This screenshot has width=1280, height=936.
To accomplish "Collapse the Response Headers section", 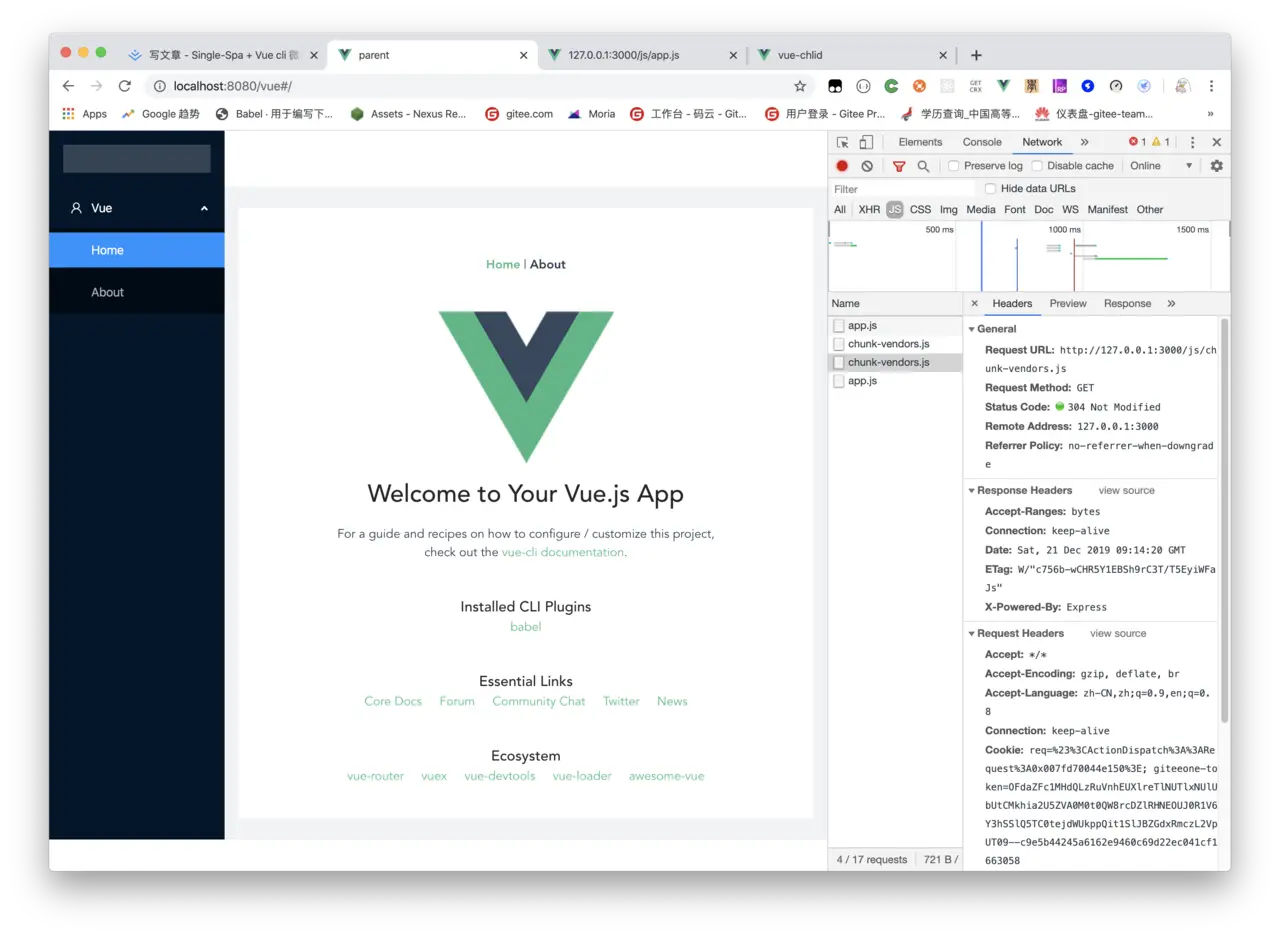I will pyautogui.click(x=971, y=491).
